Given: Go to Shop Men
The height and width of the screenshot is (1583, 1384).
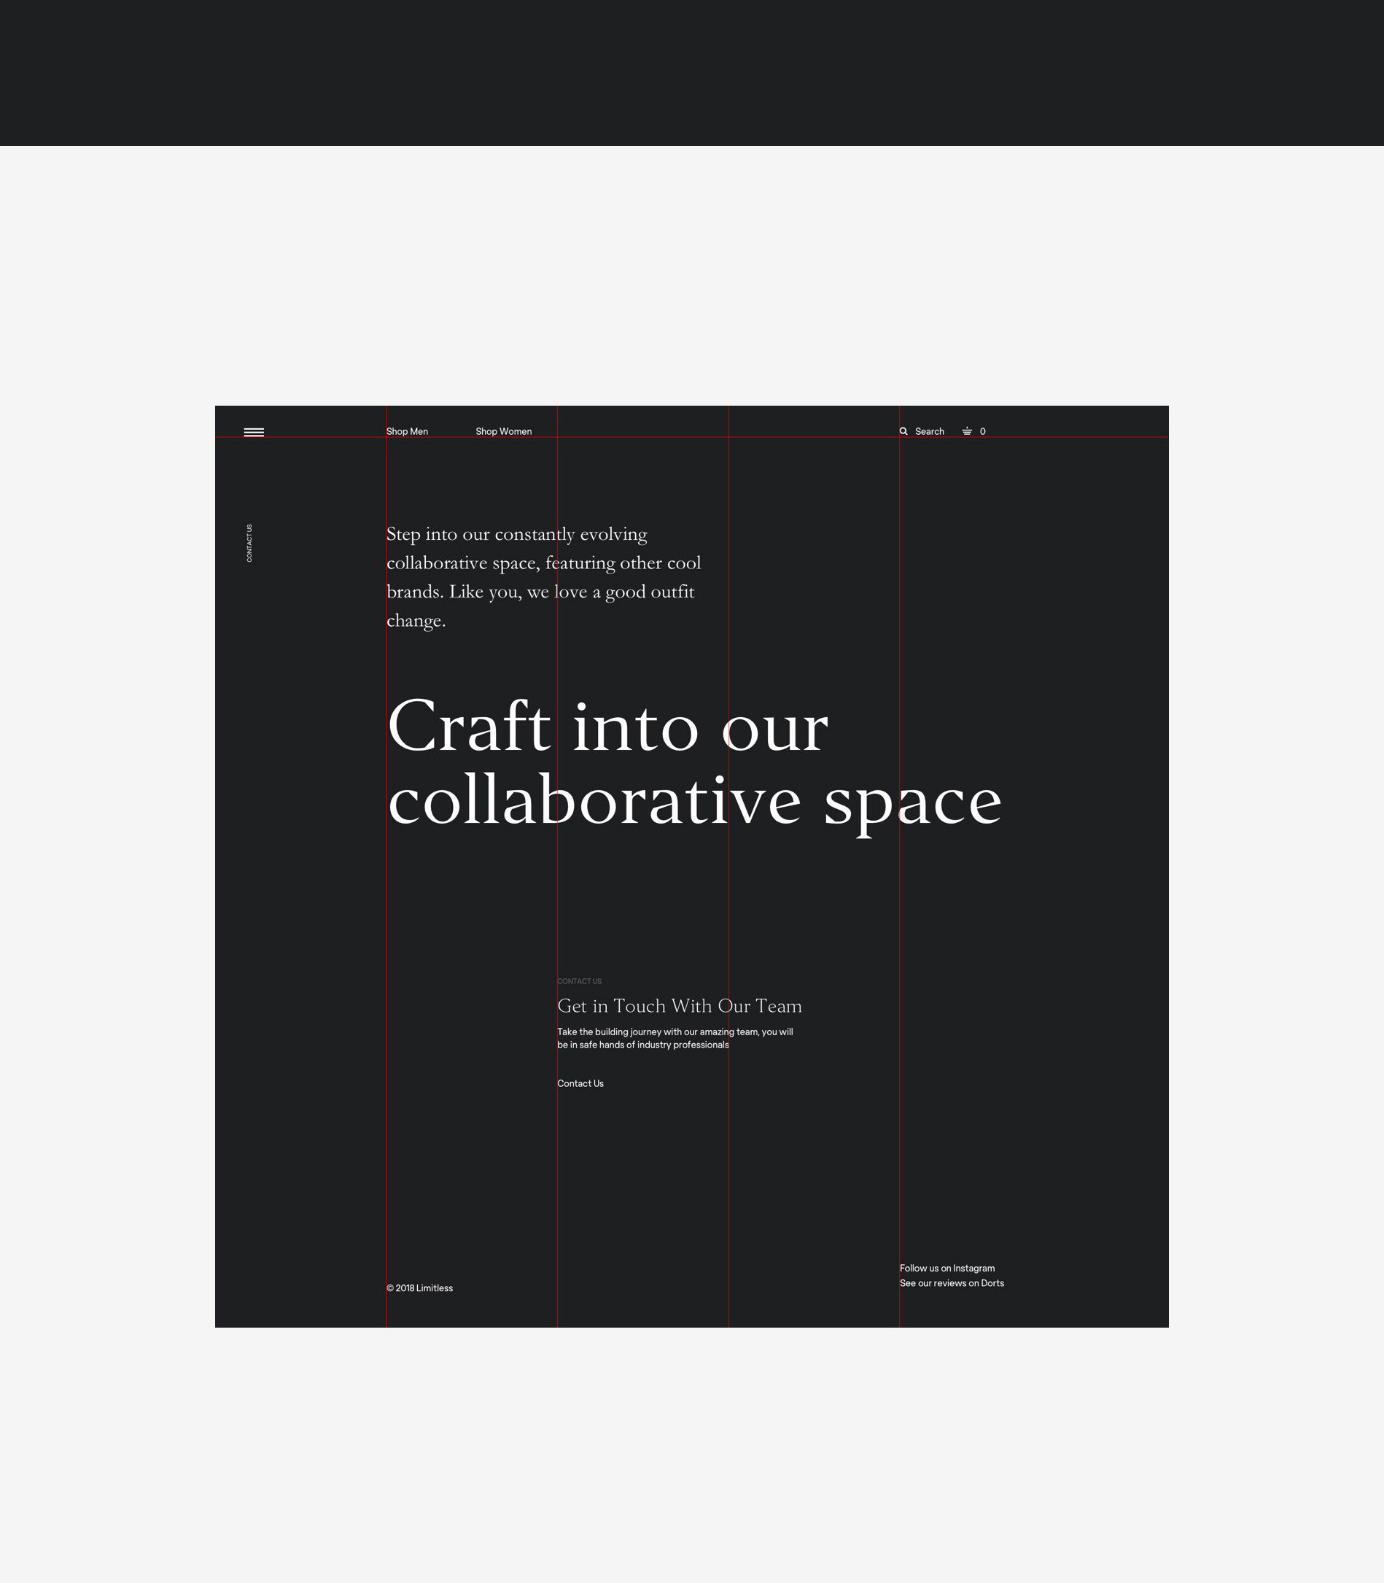Looking at the screenshot, I should pyautogui.click(x=407, y=432).
